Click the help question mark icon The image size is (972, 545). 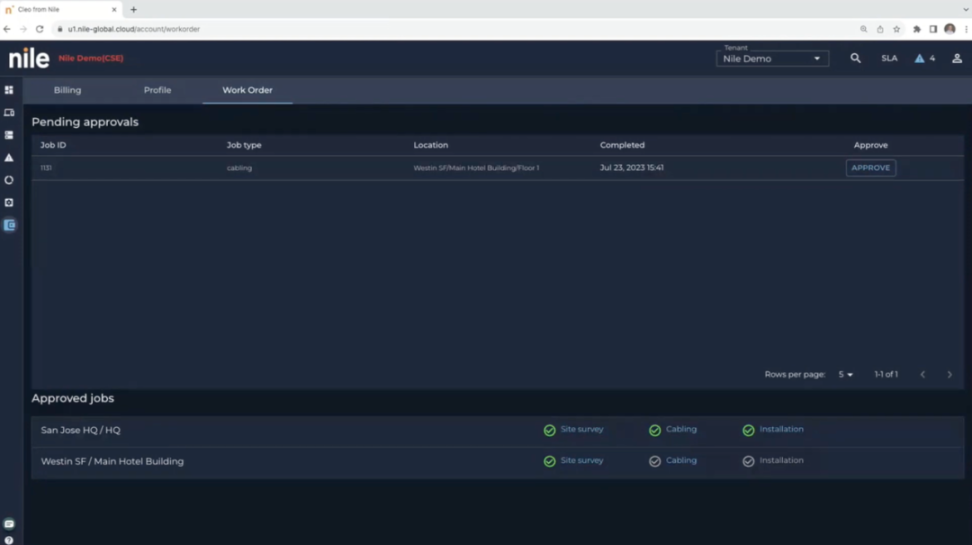coord(9,540)
